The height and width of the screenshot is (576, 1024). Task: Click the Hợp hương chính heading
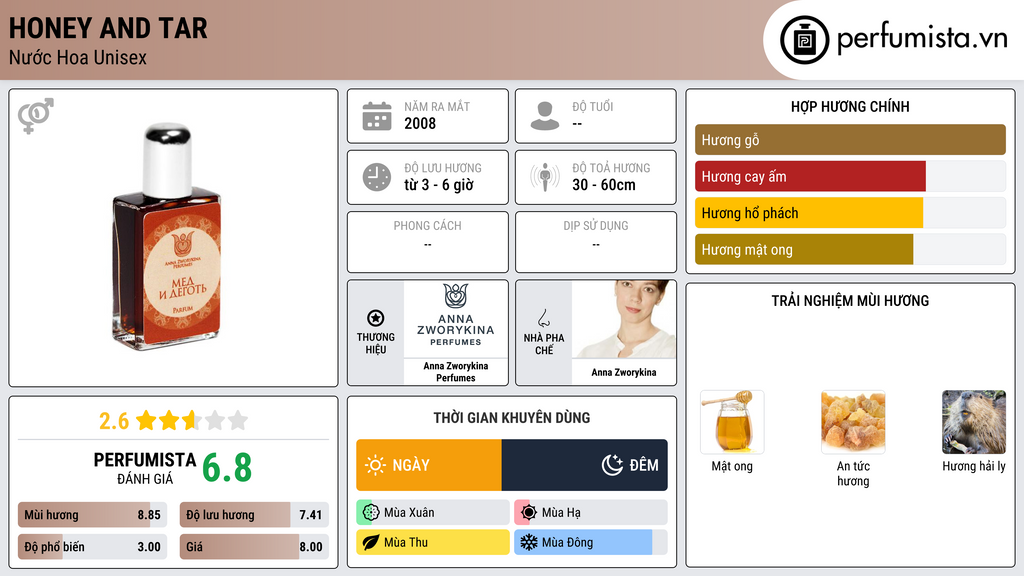[x=850, y=106]
